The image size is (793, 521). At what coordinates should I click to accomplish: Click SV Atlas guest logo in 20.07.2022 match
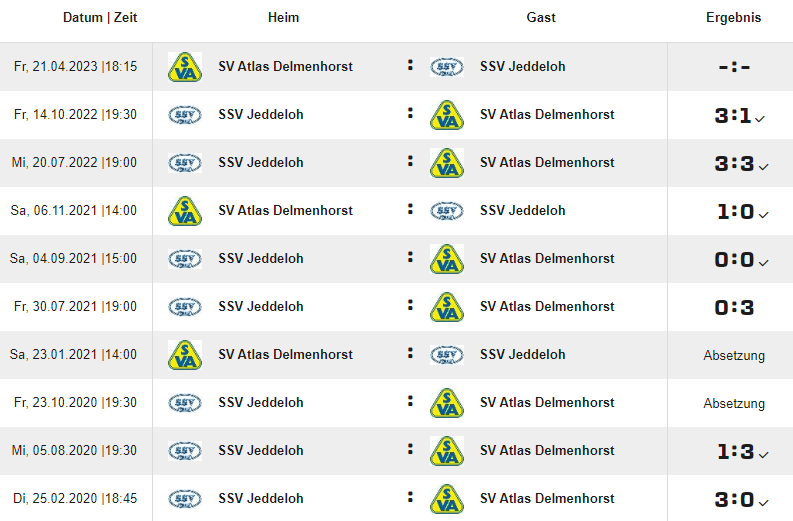point(447,163)
